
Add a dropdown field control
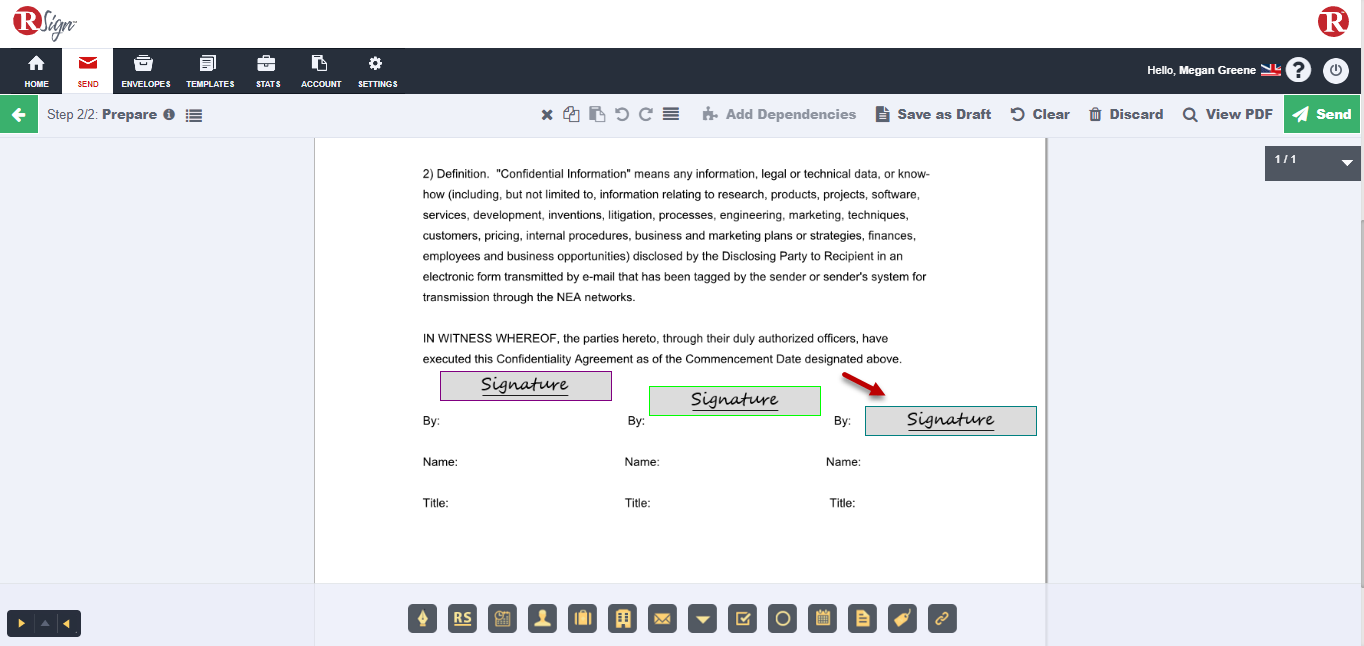coord(703,619)
